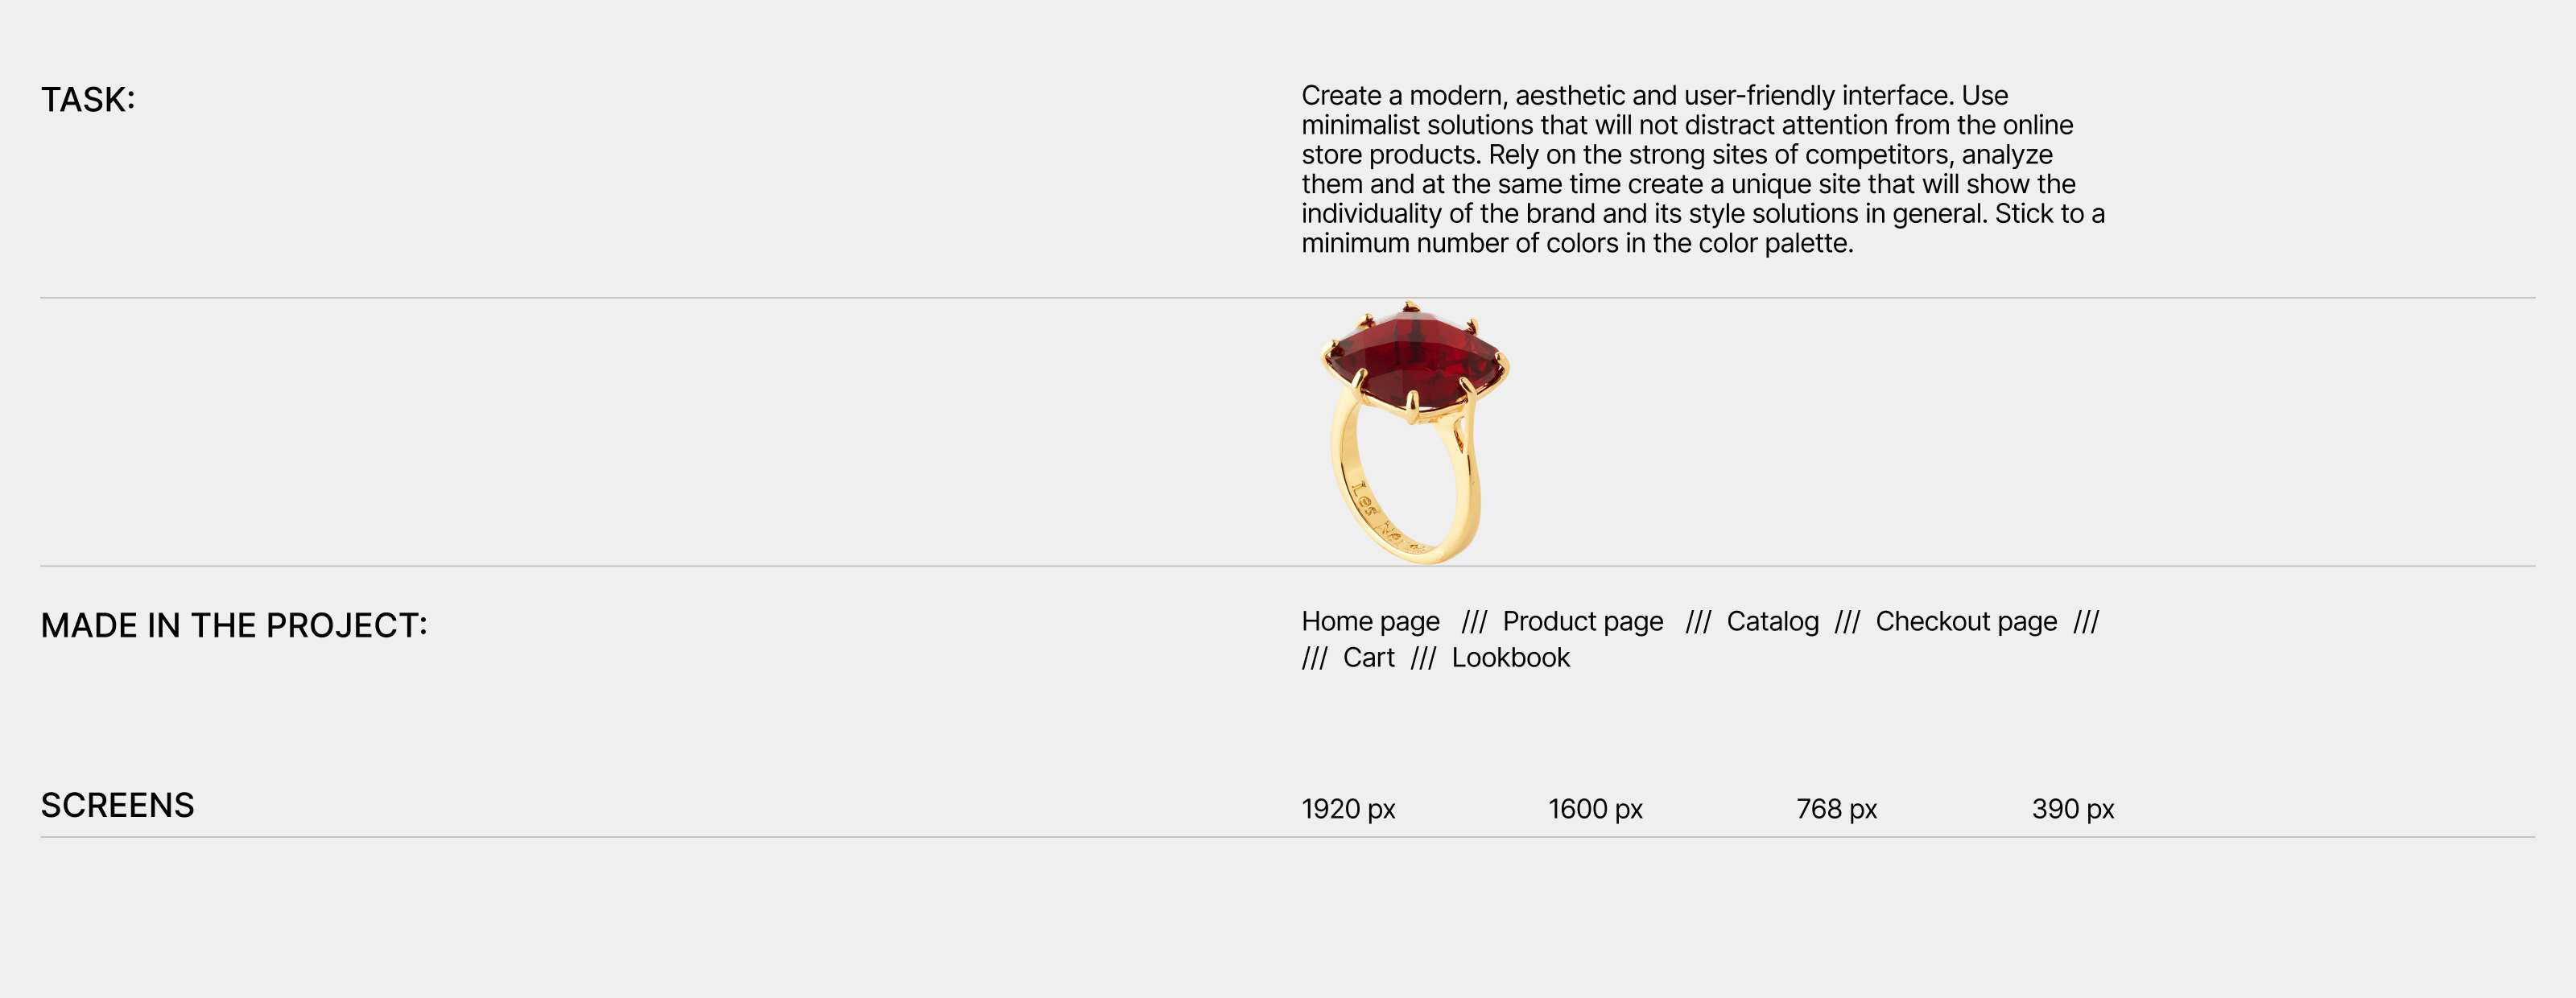Go to the Catalog item
The image size is (2576, 998).
(x=1772, y=622)
